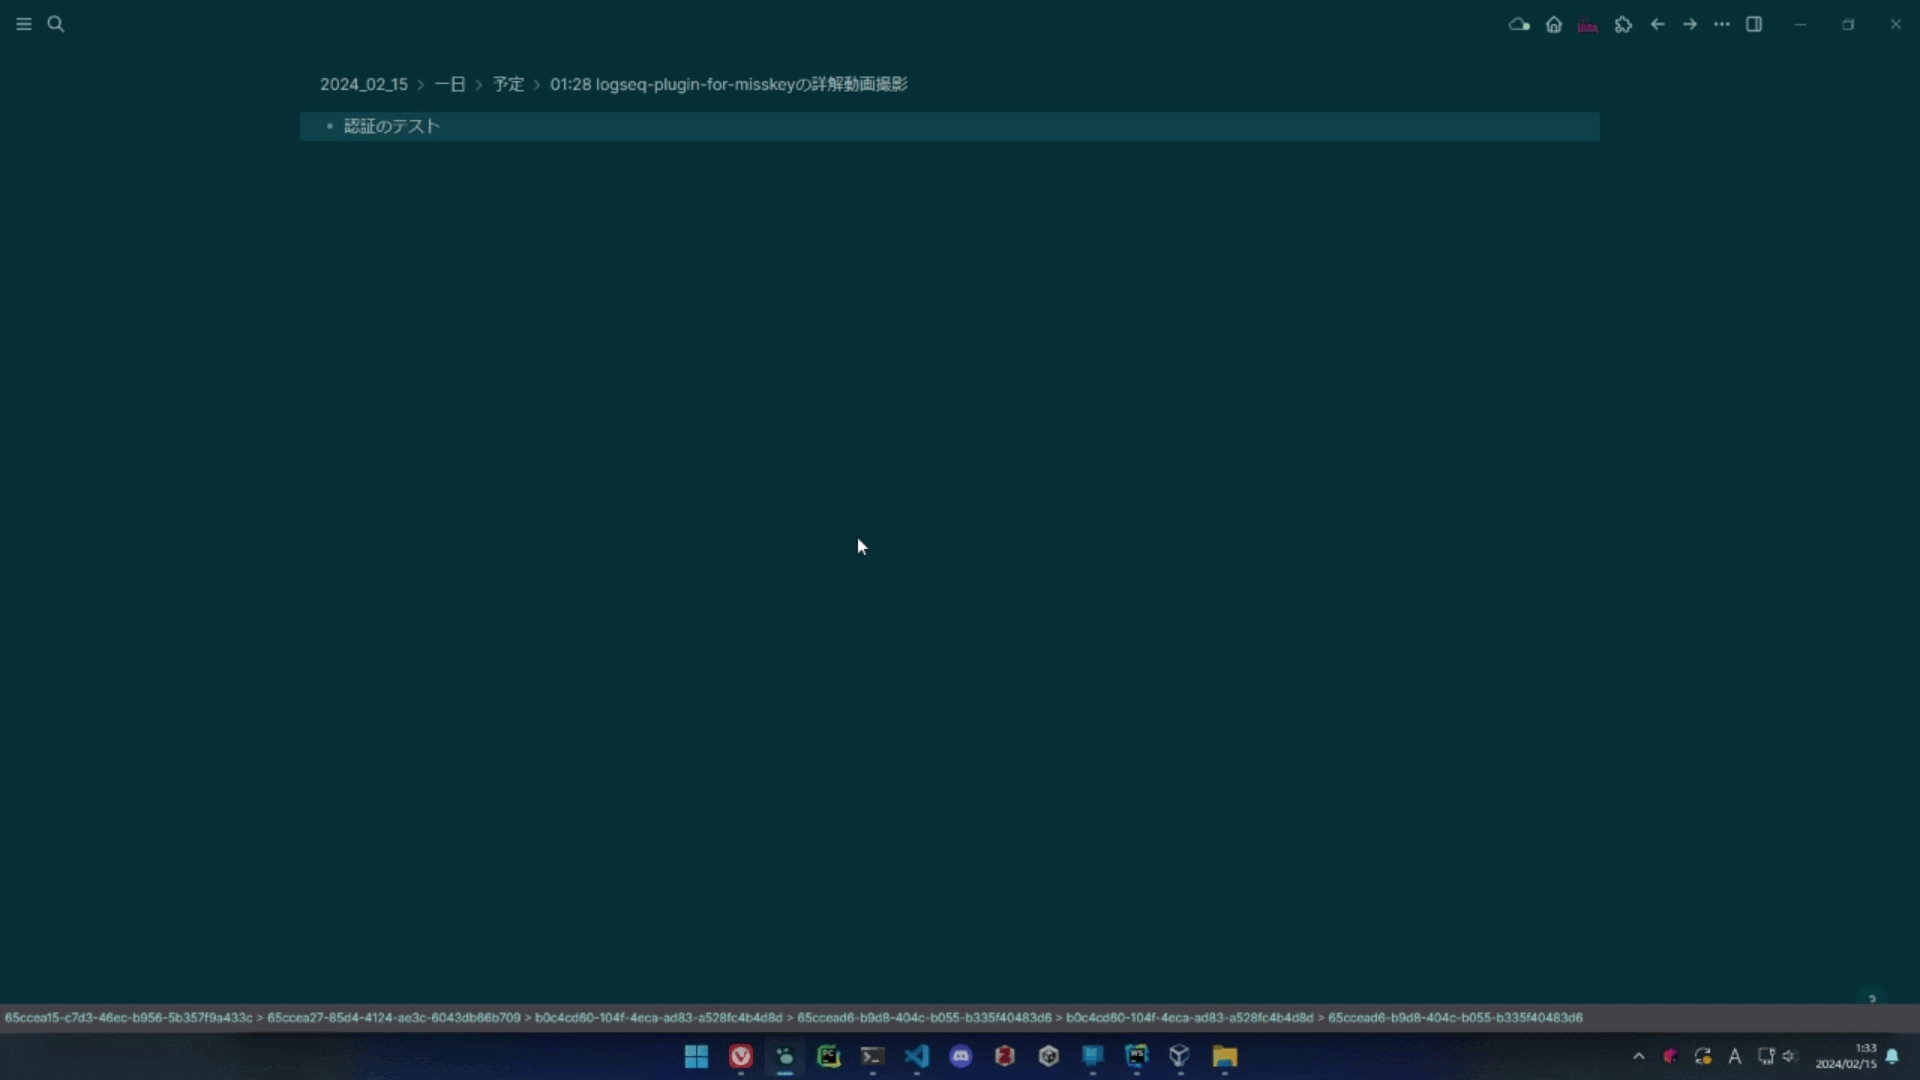1920x1080 pixels.
Task: Open Visual Studio Code from taskbar
Action: coord(917,1056)
